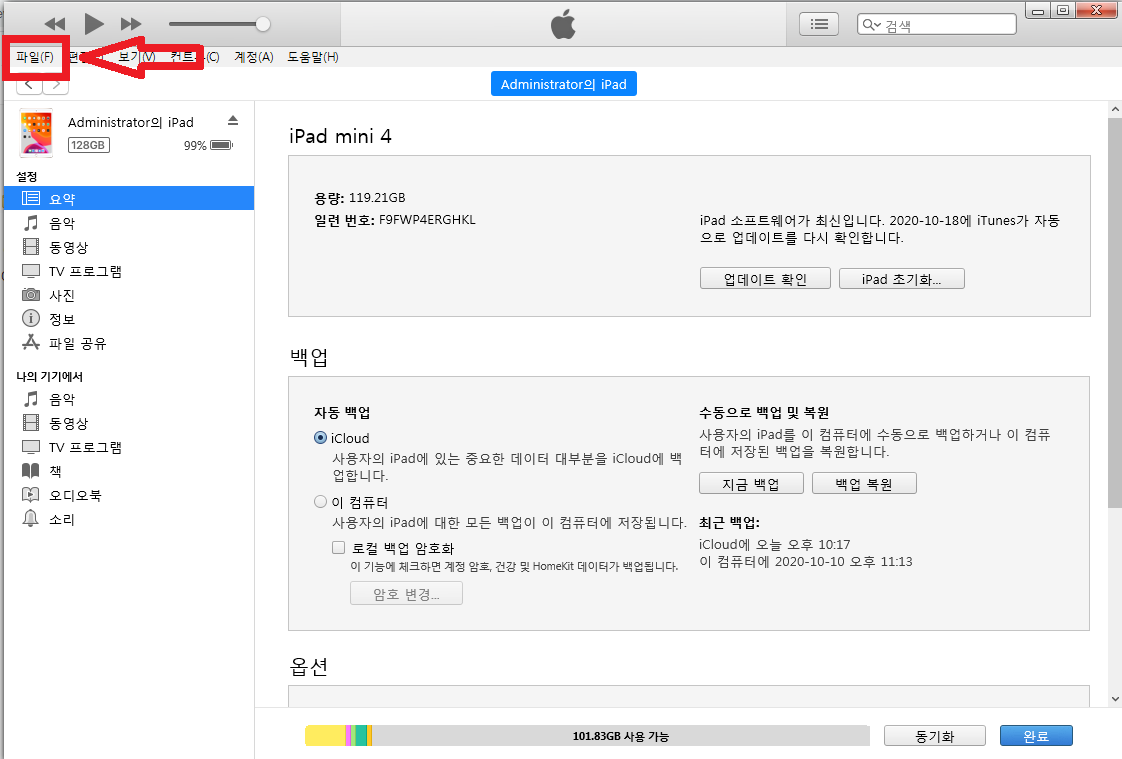Open the 파일(F) menu
The image size is (1122, 759).
(x=35, y=57)
